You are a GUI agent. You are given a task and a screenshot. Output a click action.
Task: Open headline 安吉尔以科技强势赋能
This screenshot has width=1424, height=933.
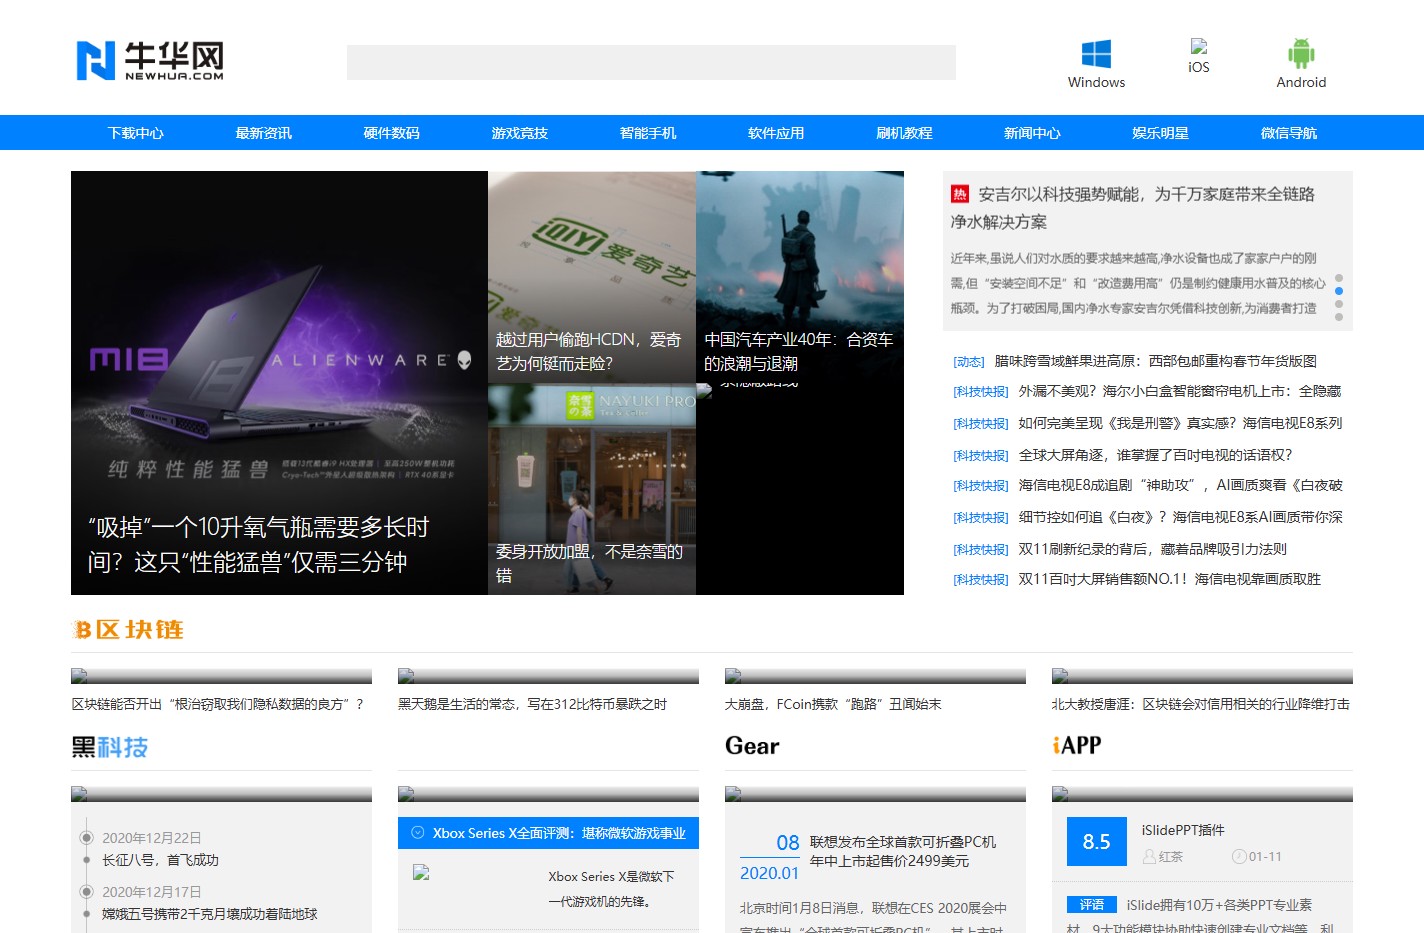1133,208
